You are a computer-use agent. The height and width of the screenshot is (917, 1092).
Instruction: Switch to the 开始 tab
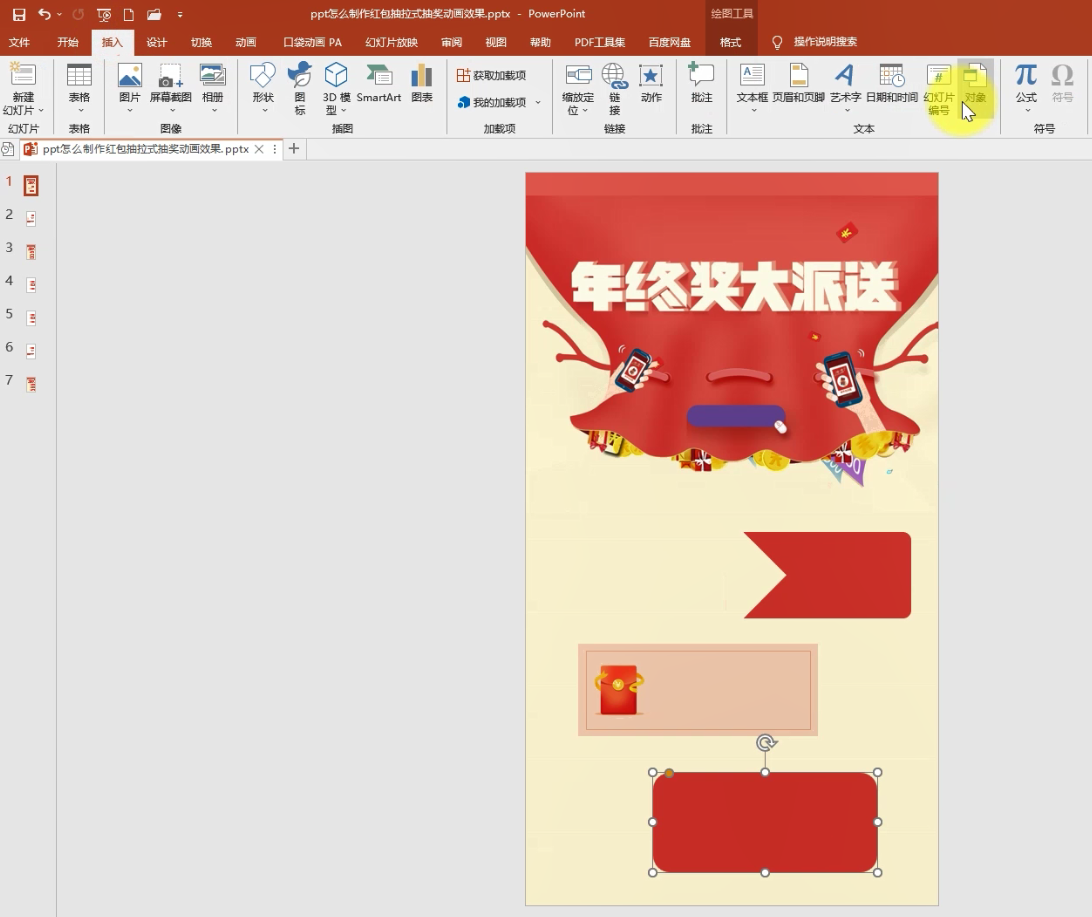(x=68, y=42)
